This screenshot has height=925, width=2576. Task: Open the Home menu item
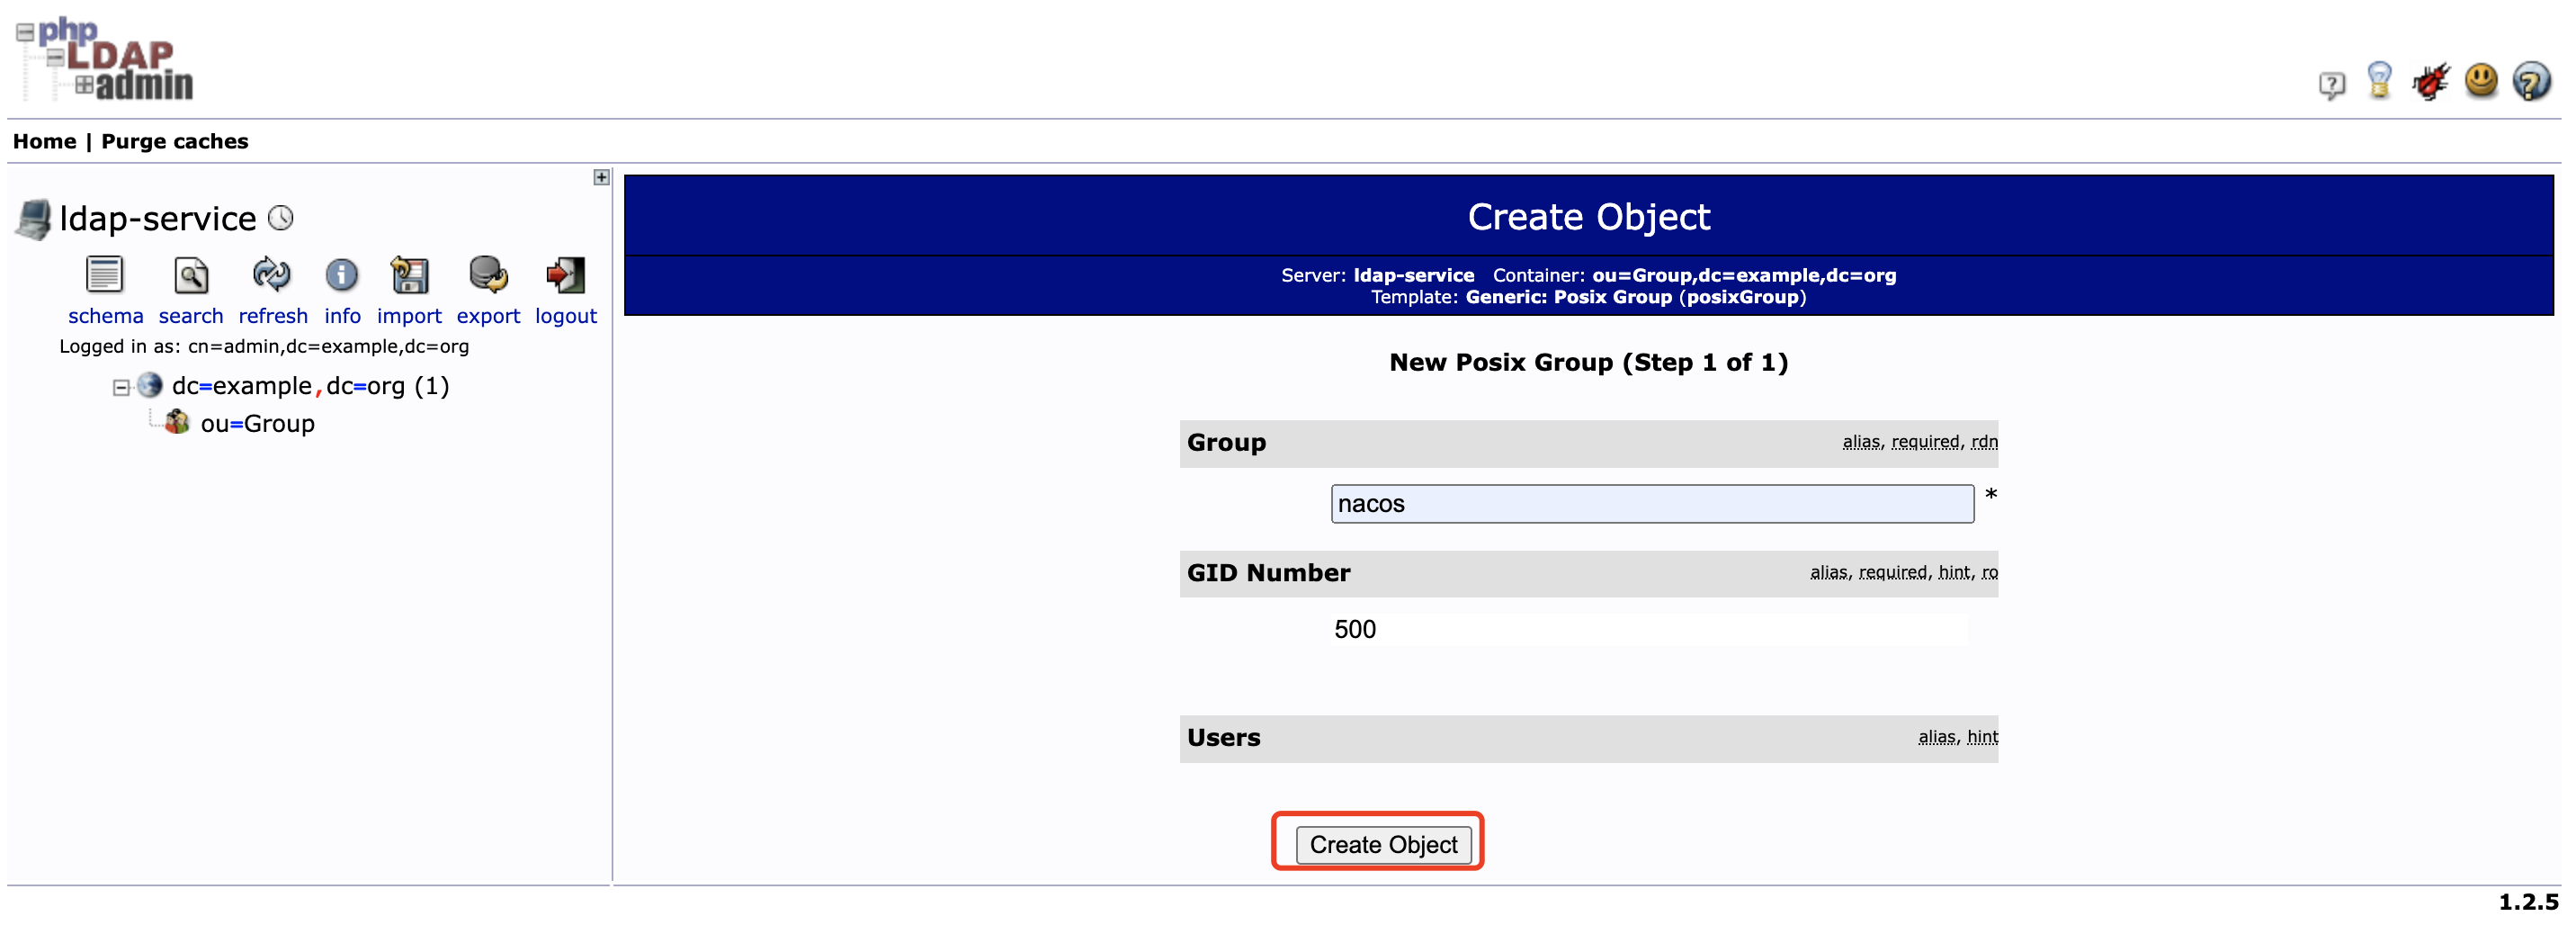click(x=44, y=141)
